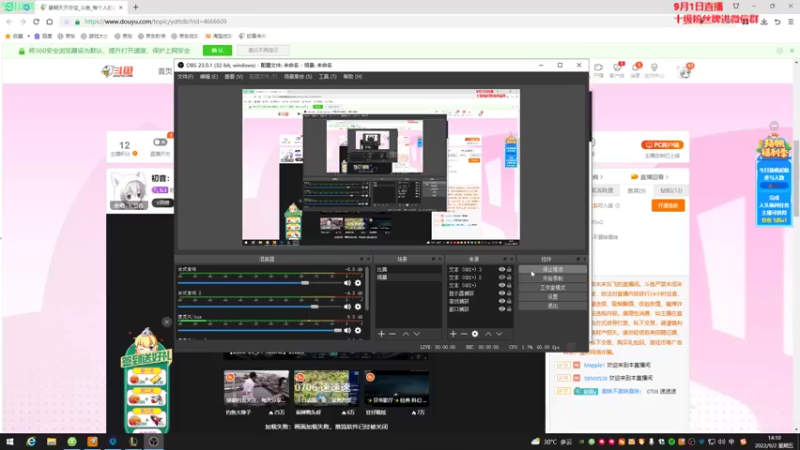Switch to 贵宾(9) tab
The width and height of the screenshot is (800, 450).
tap(636, 191)
